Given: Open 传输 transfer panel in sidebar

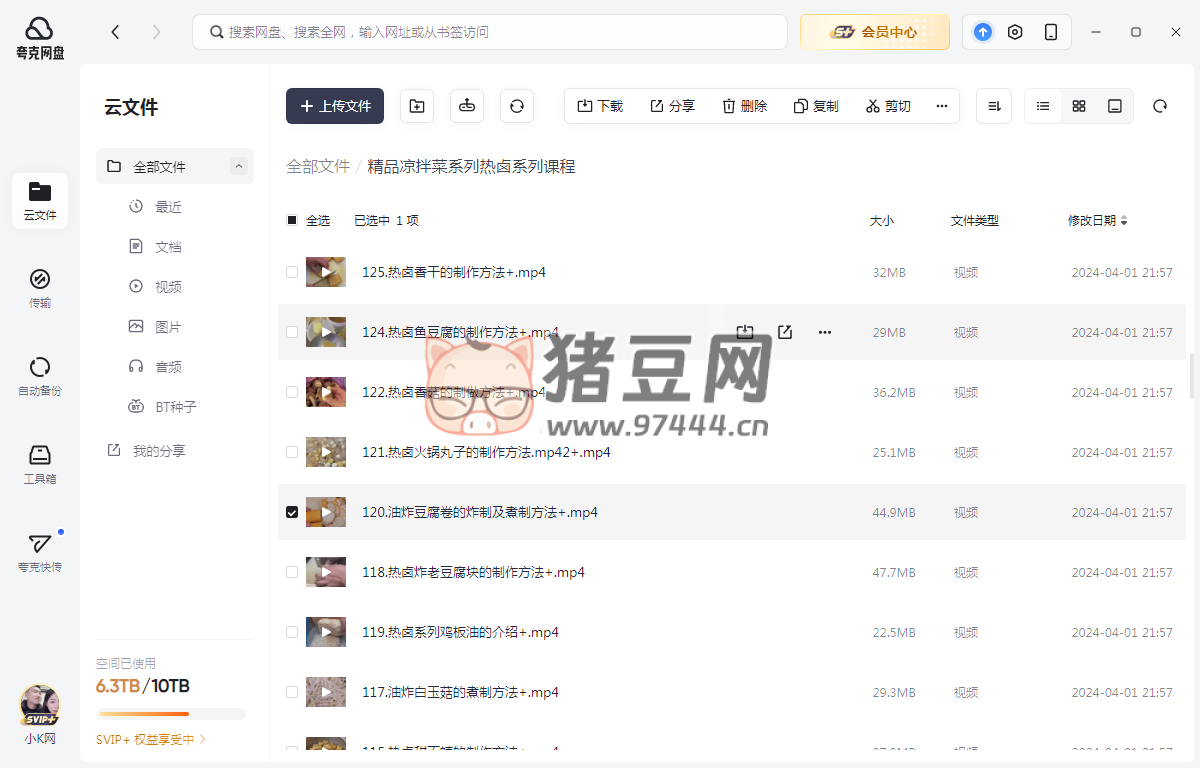Looking at the screenshot, I should [40, 287].
